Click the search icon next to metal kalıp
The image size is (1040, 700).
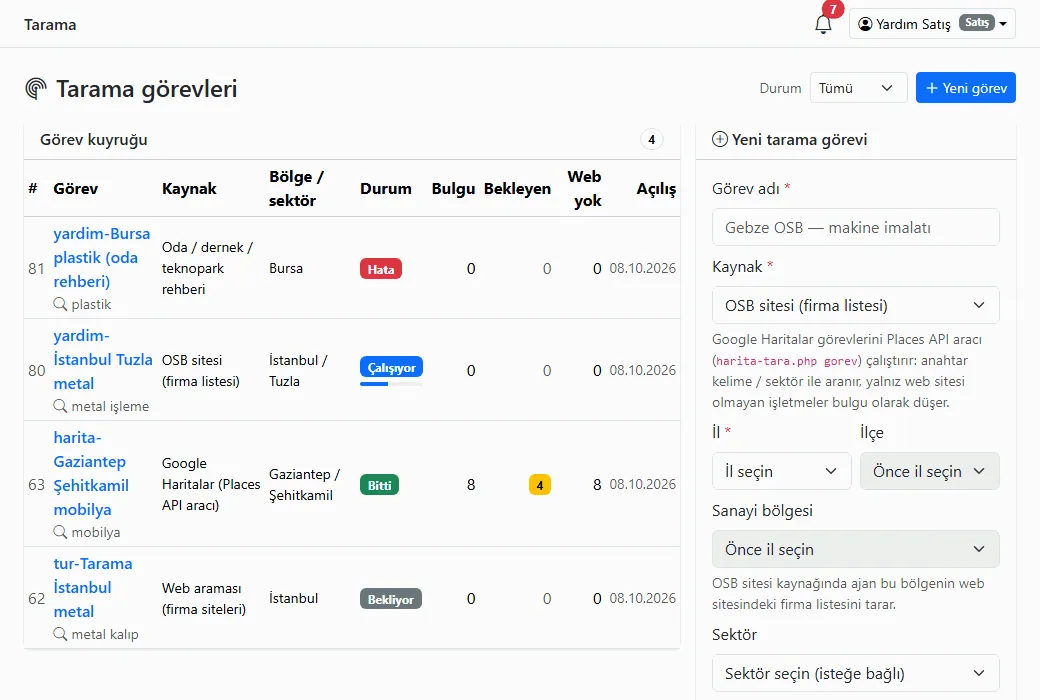tap(60, 634)
